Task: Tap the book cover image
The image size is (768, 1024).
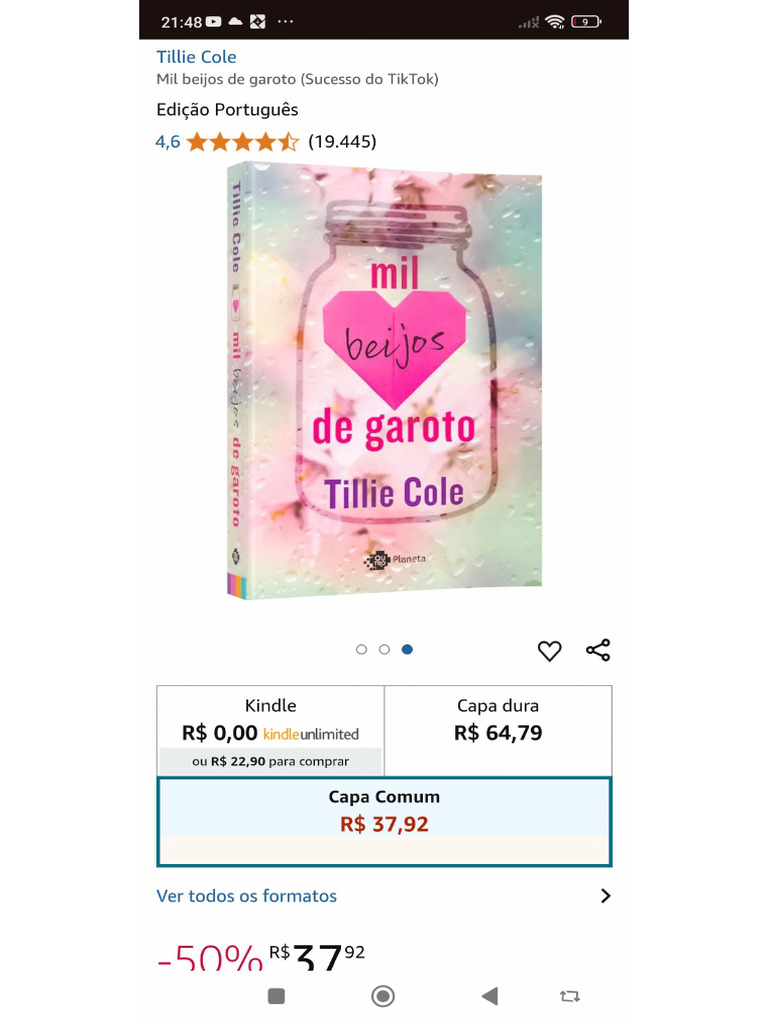Action: pos(384,381)
